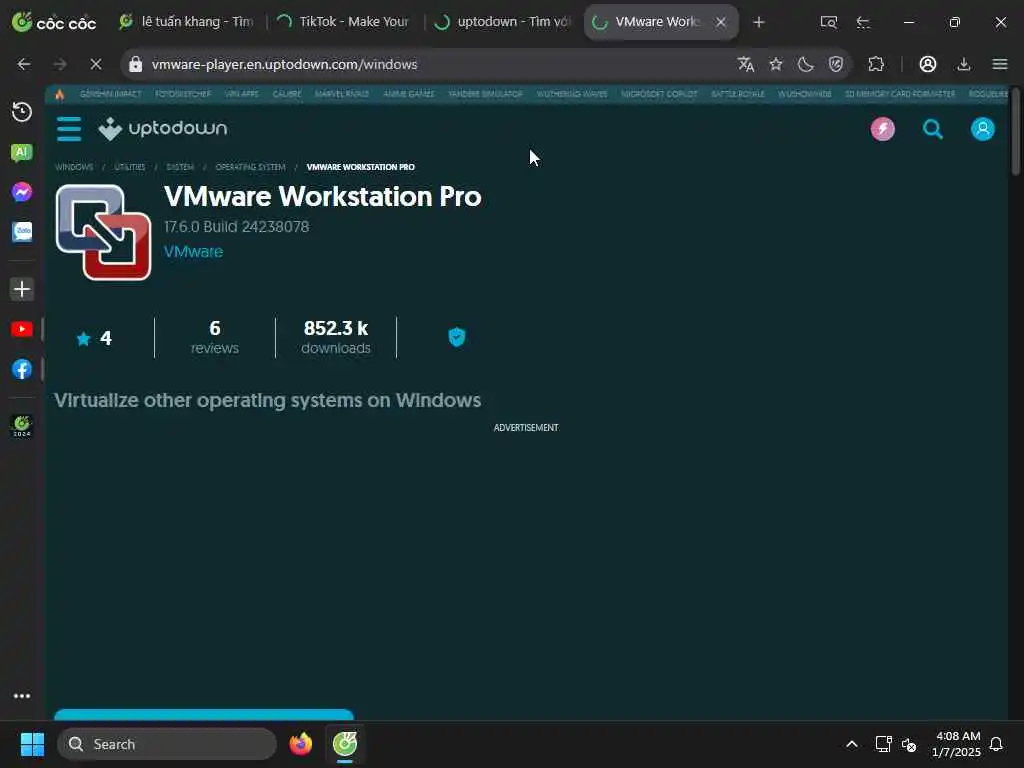This screenshot has height=768, width=1024.
Task: View the 6 reviews
Action: pyautogui.click(x=215, y=338)
